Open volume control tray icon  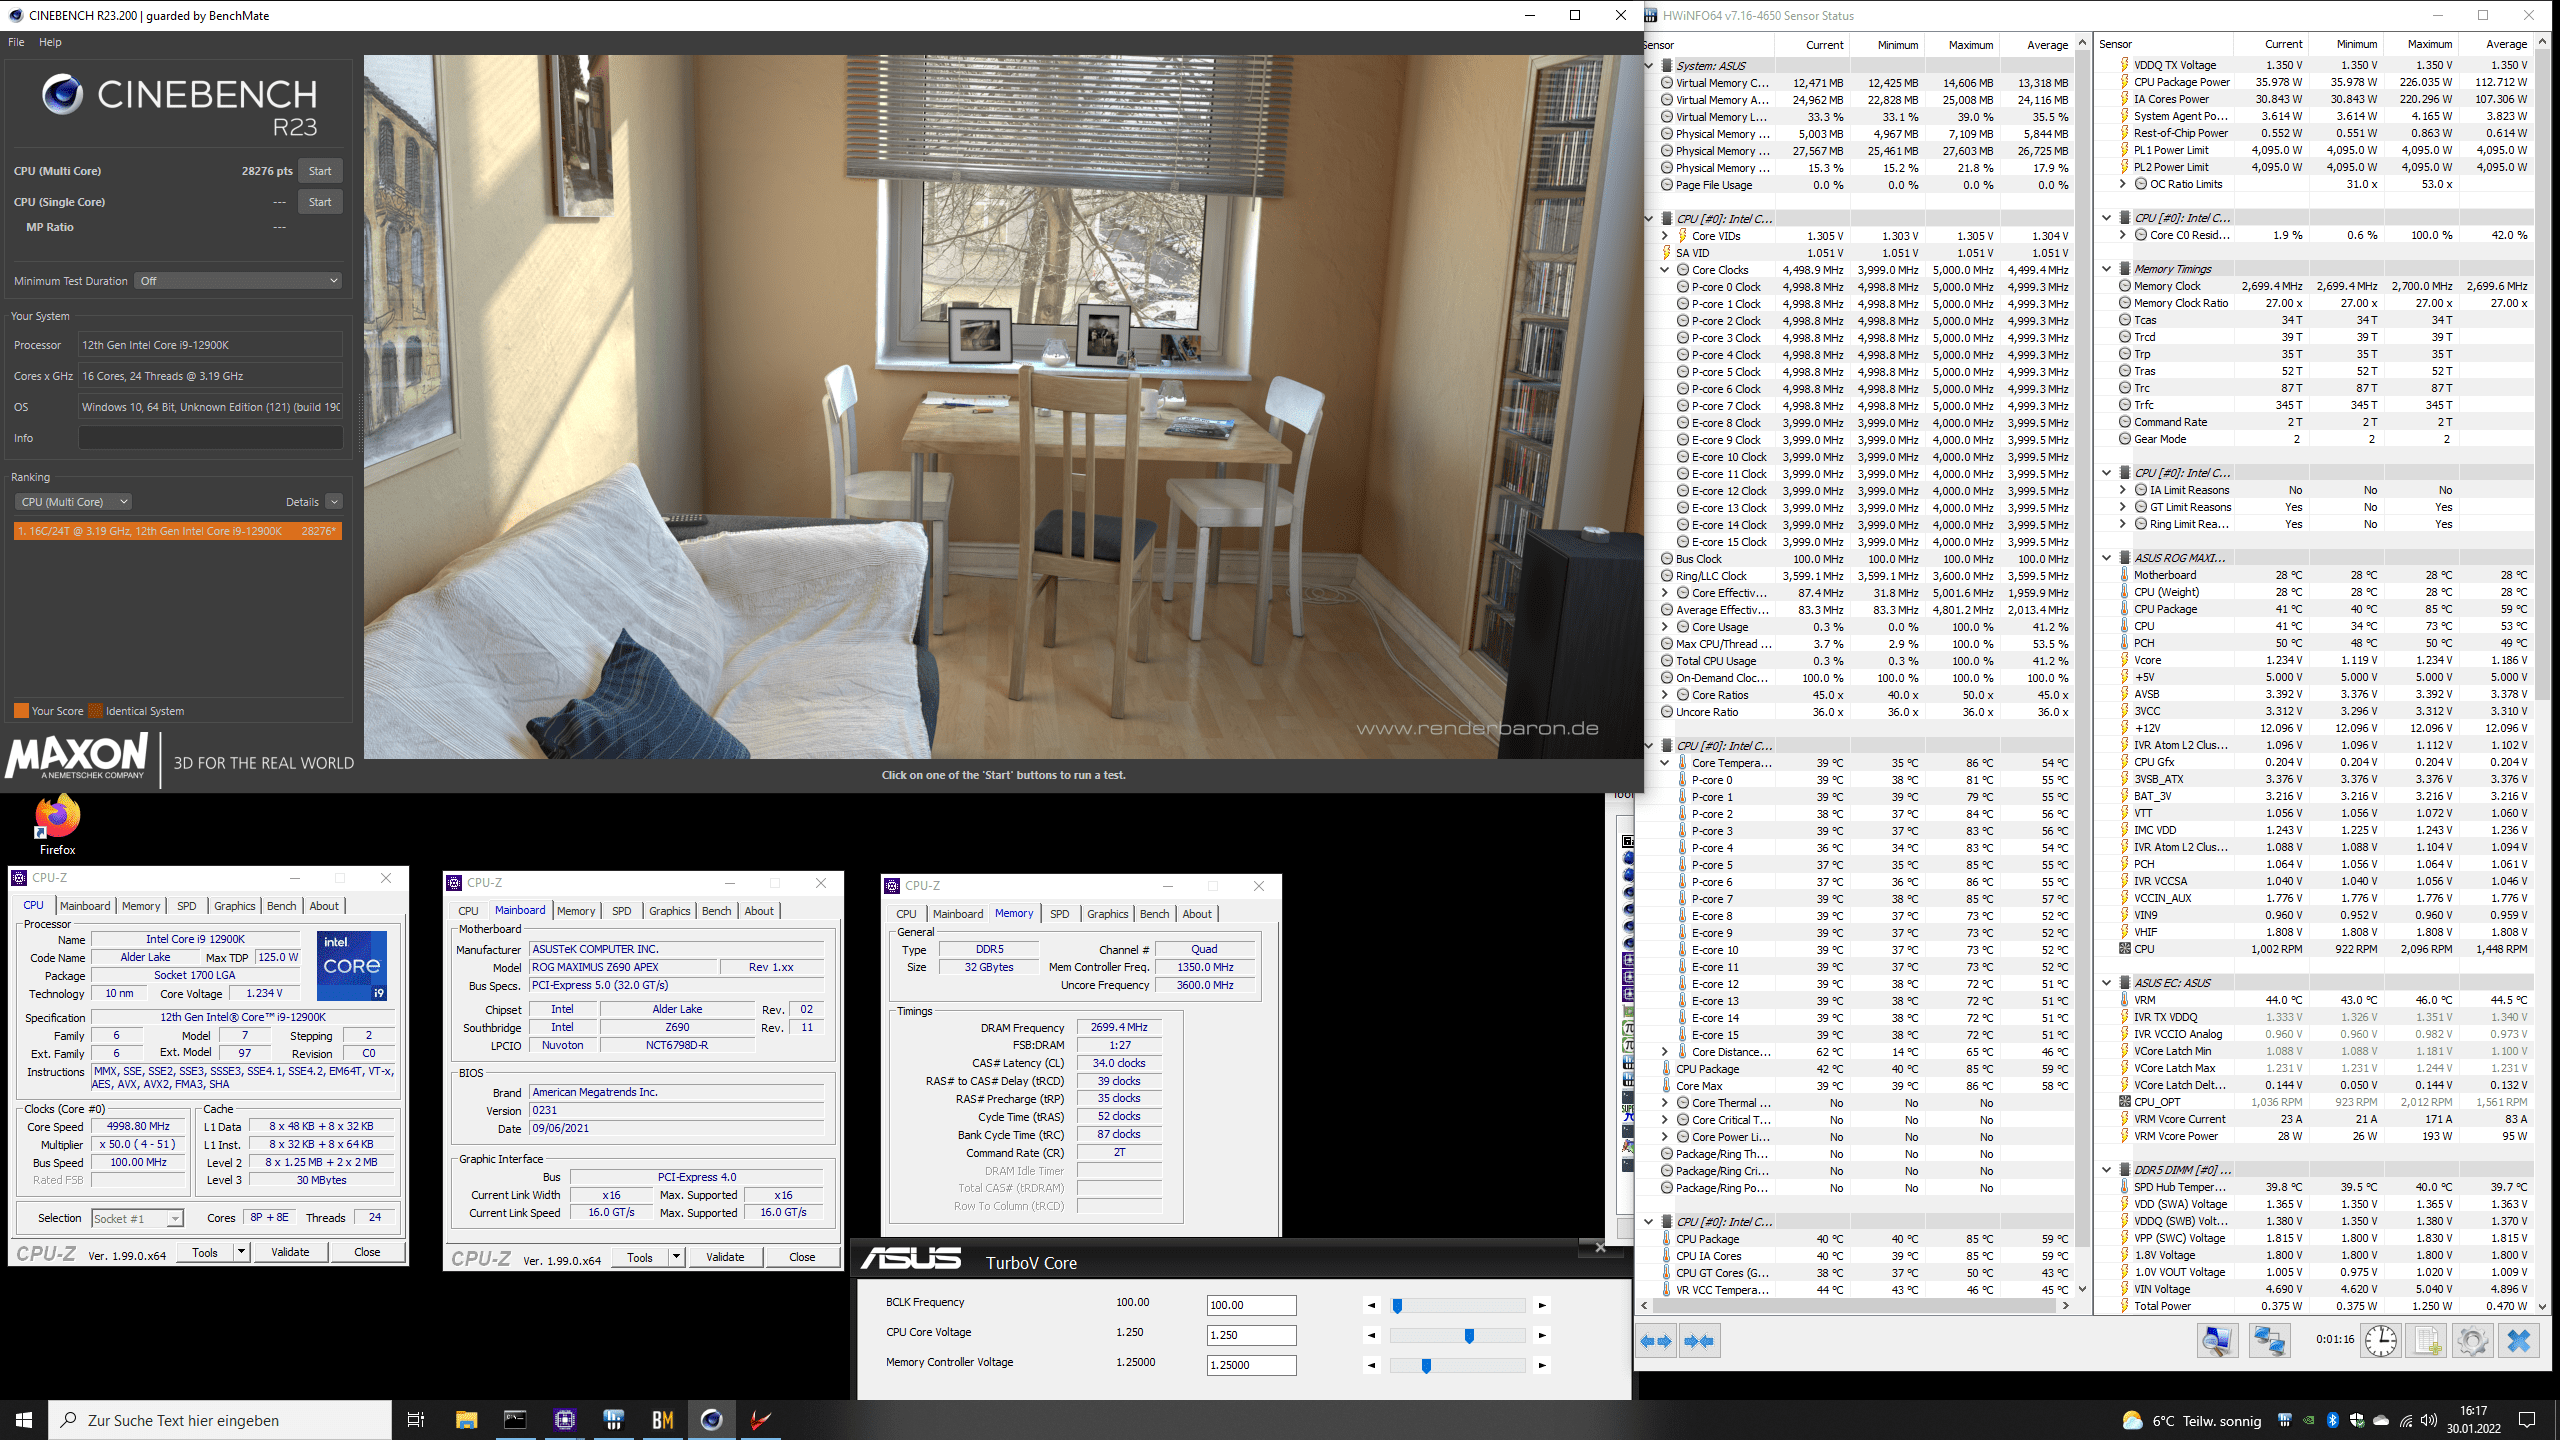click(x=2430, y=1420)
